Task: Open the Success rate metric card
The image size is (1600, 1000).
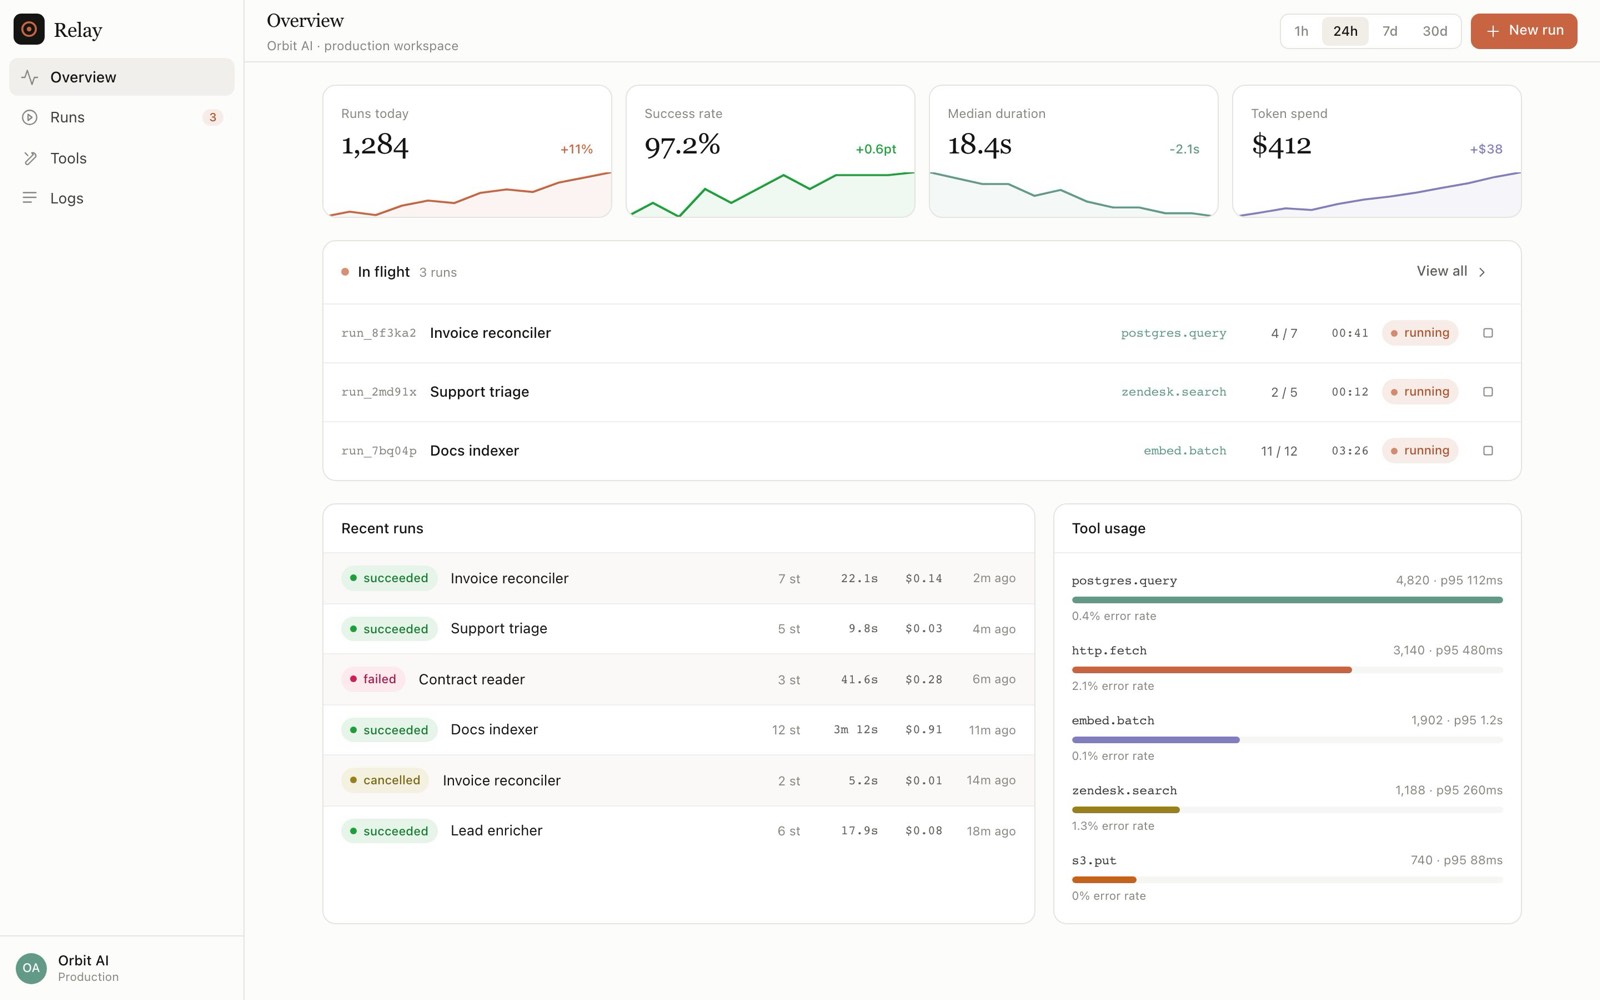Action: pyautogui.click(x=770, y=151)
